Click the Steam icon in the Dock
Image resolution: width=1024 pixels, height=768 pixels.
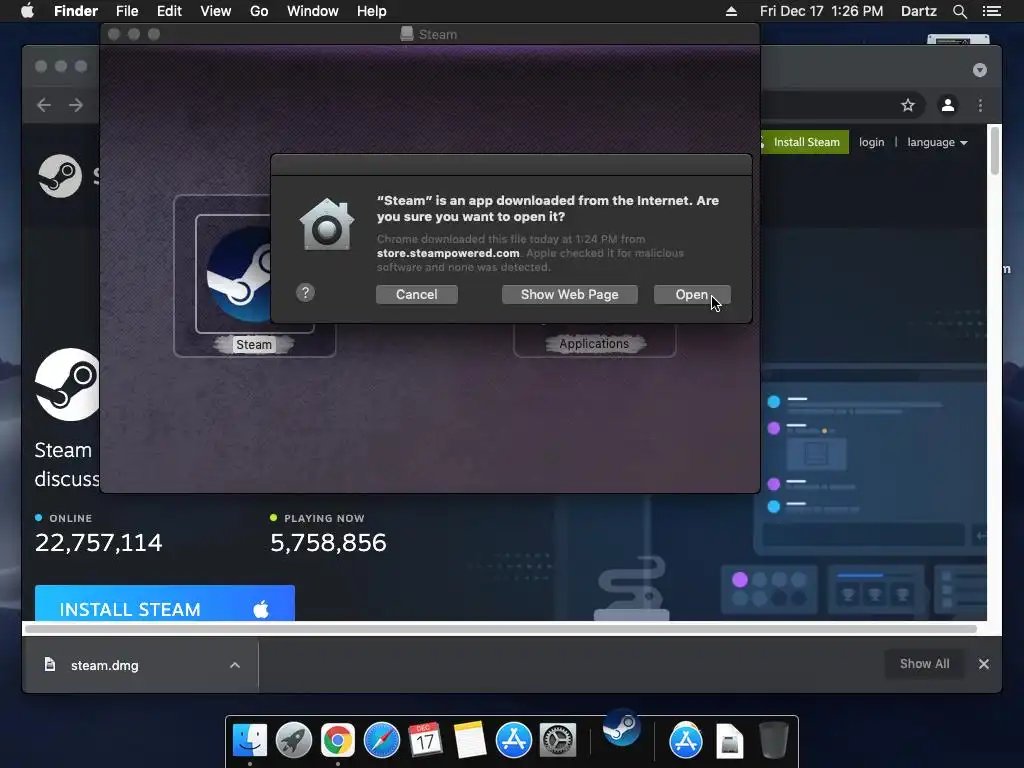coord(621,727)
